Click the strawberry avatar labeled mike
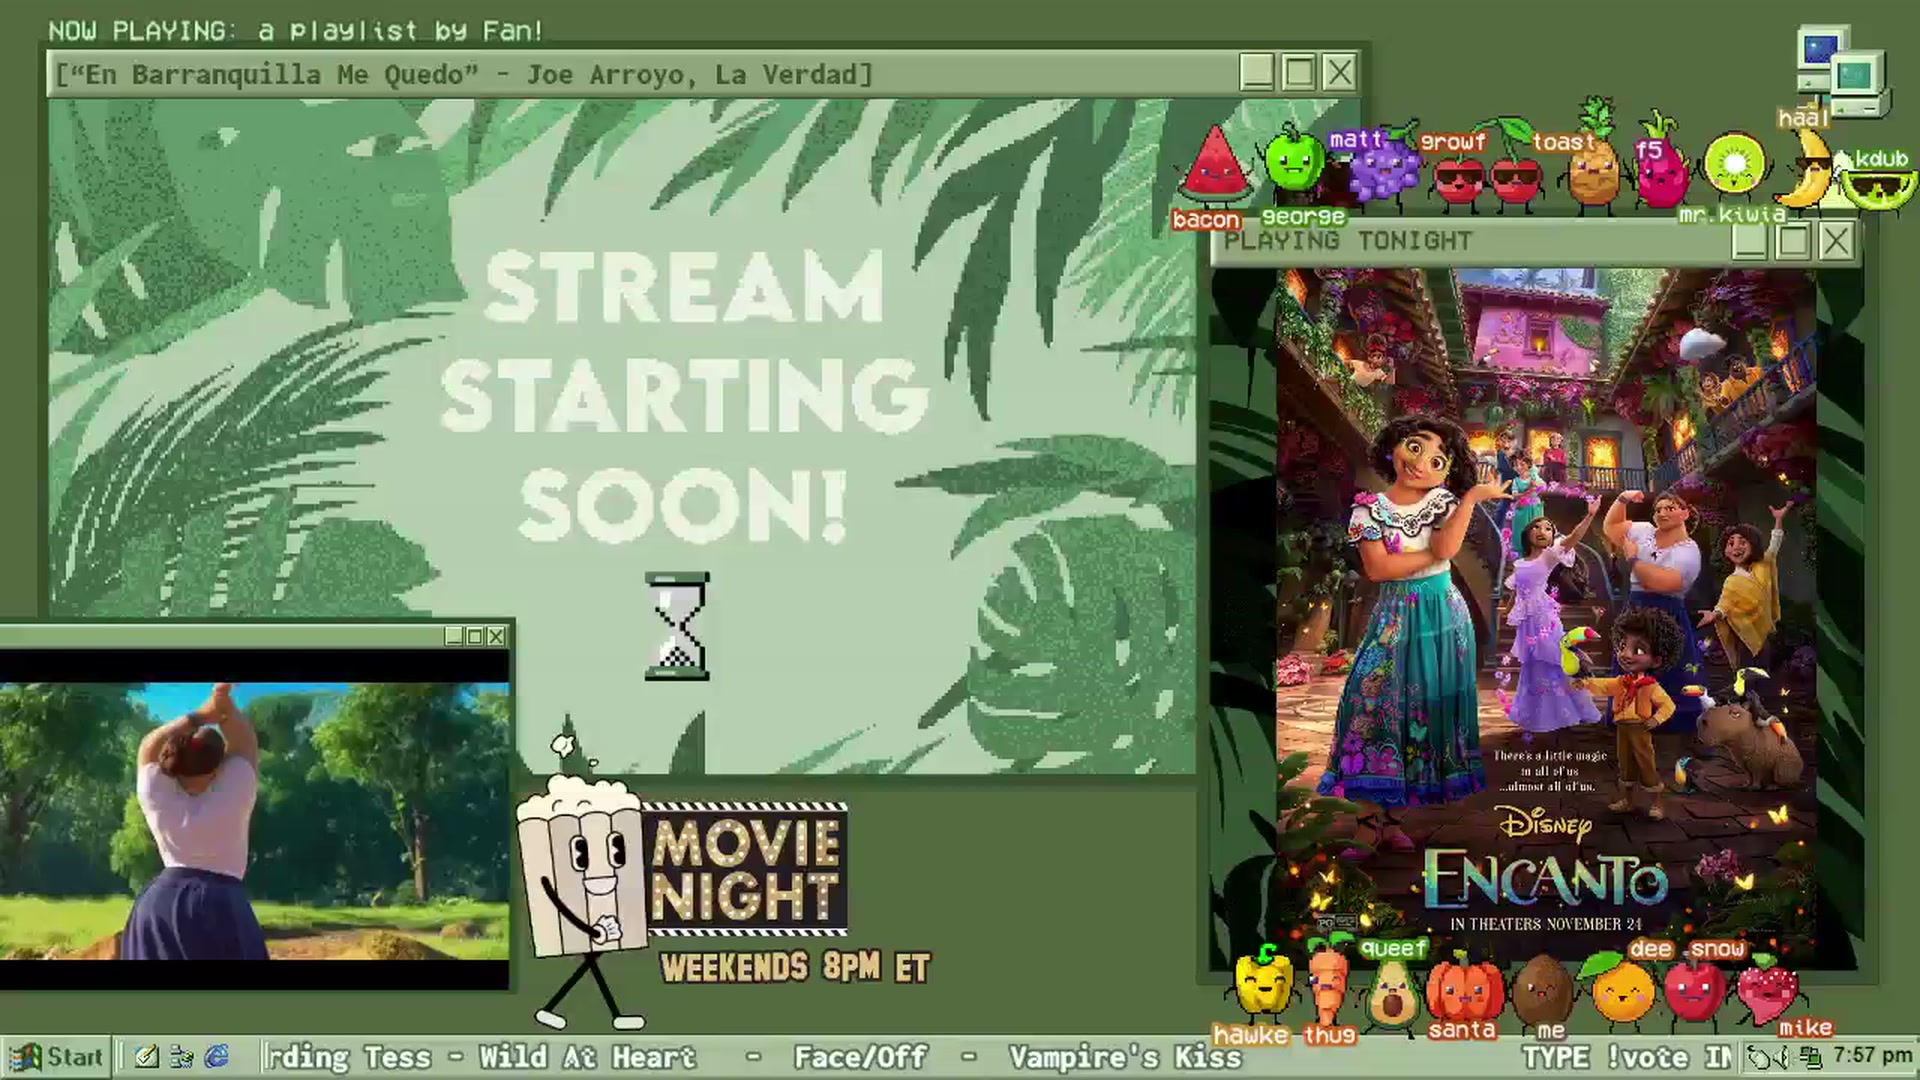Image resolution: width=1920 pixels, height=1080 pixels. point(1768,990)
